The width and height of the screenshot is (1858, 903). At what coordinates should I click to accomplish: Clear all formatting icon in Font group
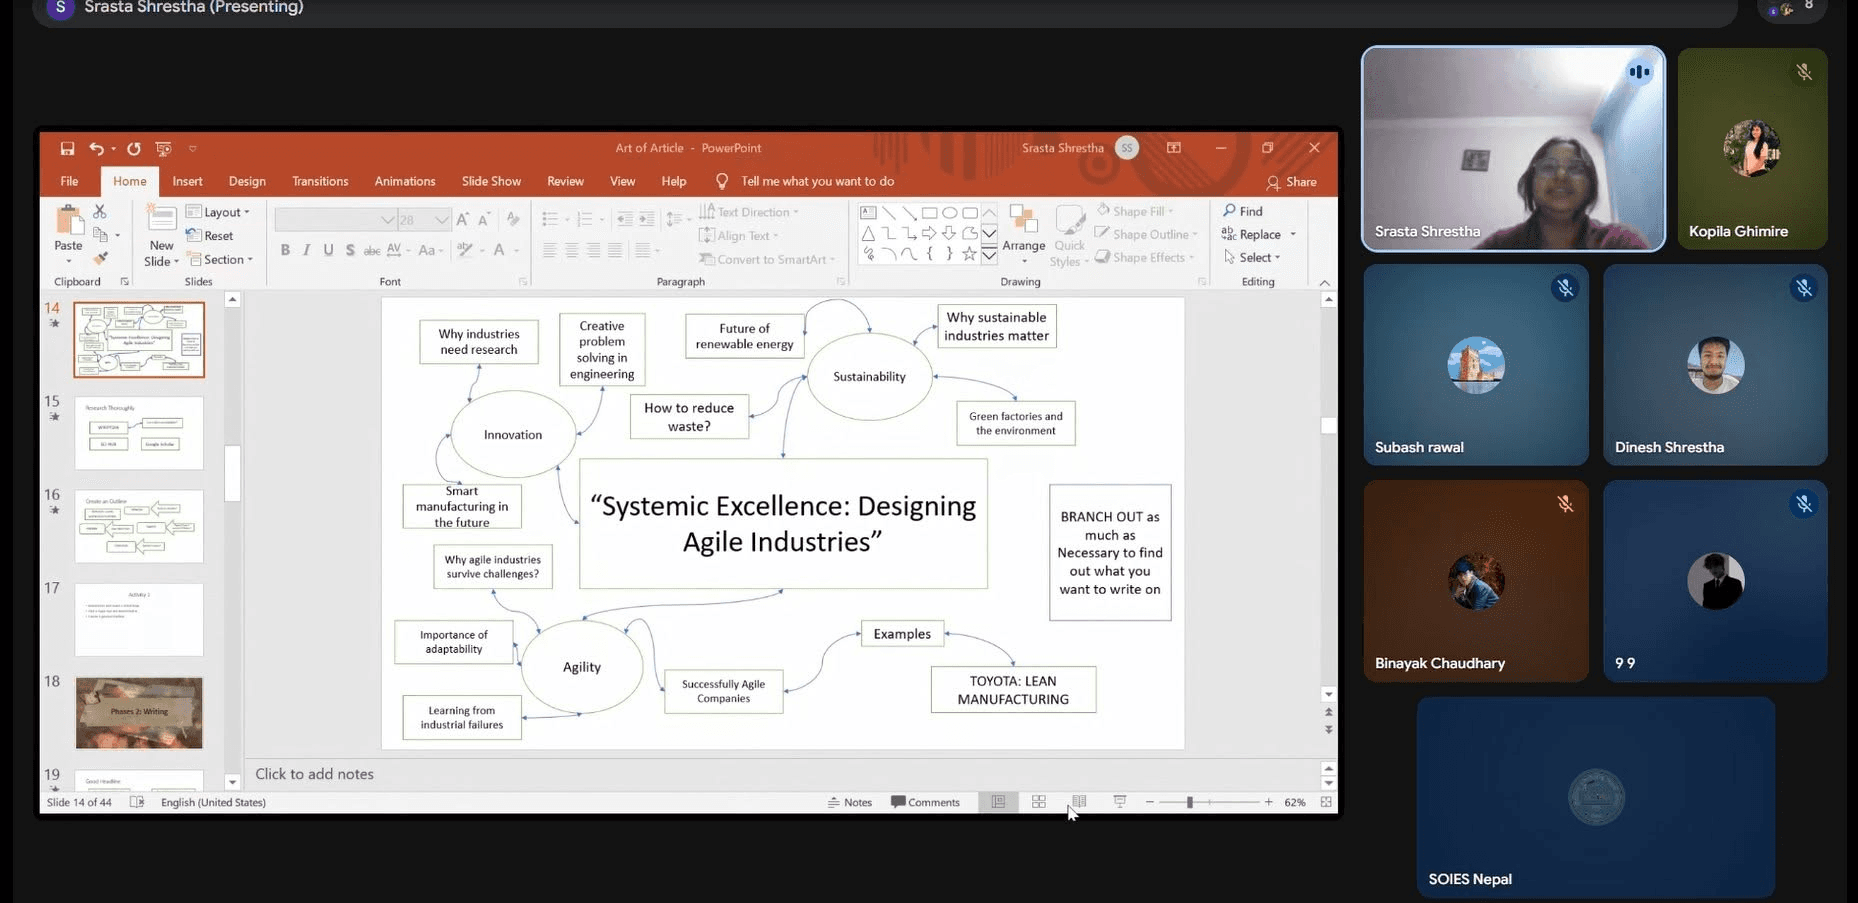click(x=513, y=219)
